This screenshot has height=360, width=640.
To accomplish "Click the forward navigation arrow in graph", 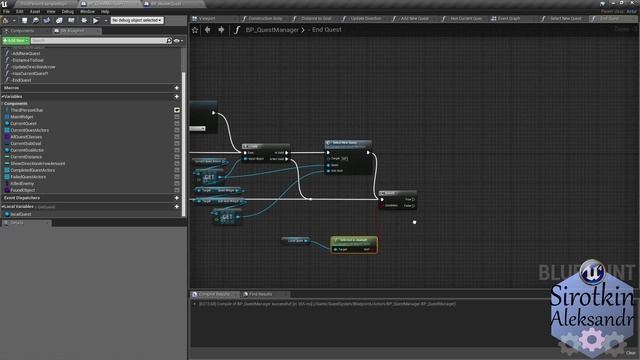I will (221, 30).
